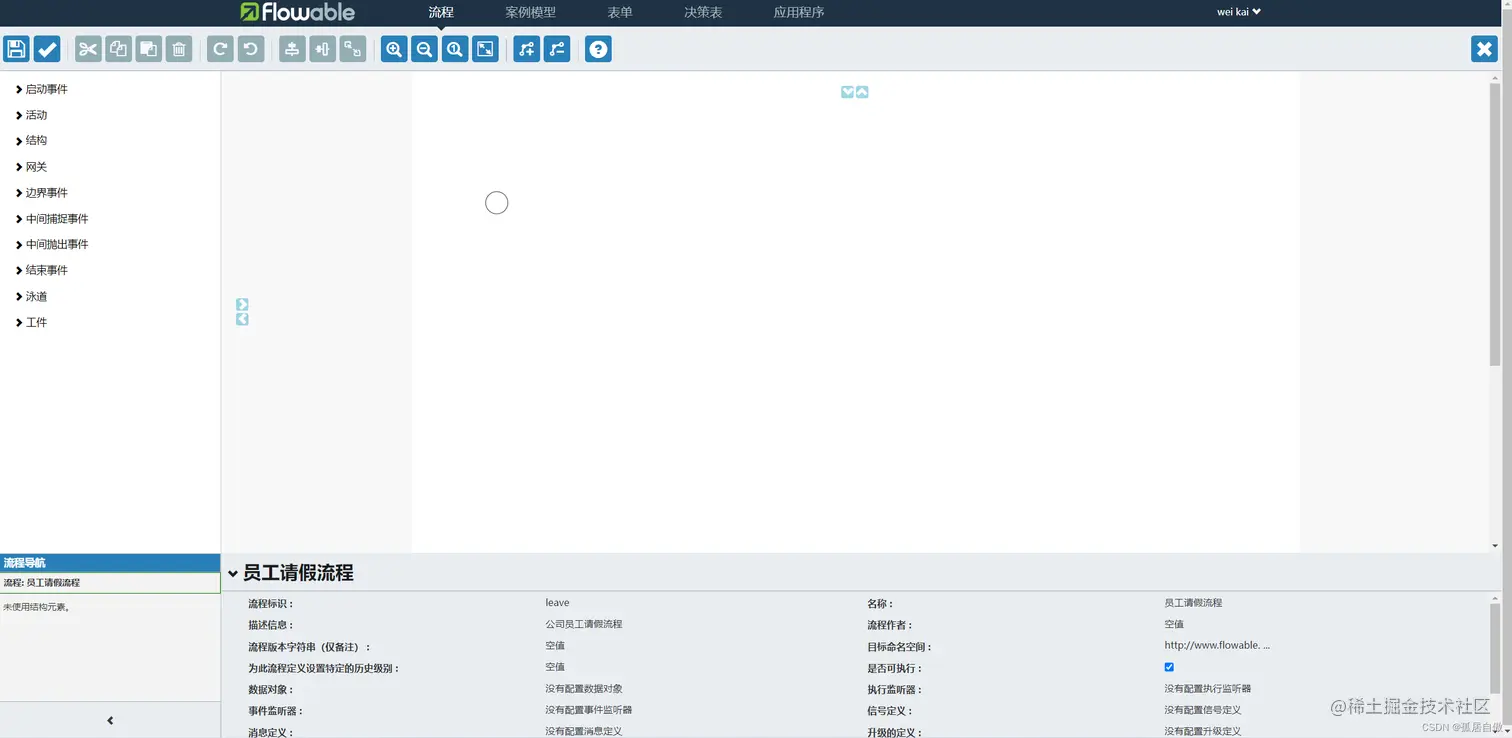Select the start event circle on canvas

[497, 203]
